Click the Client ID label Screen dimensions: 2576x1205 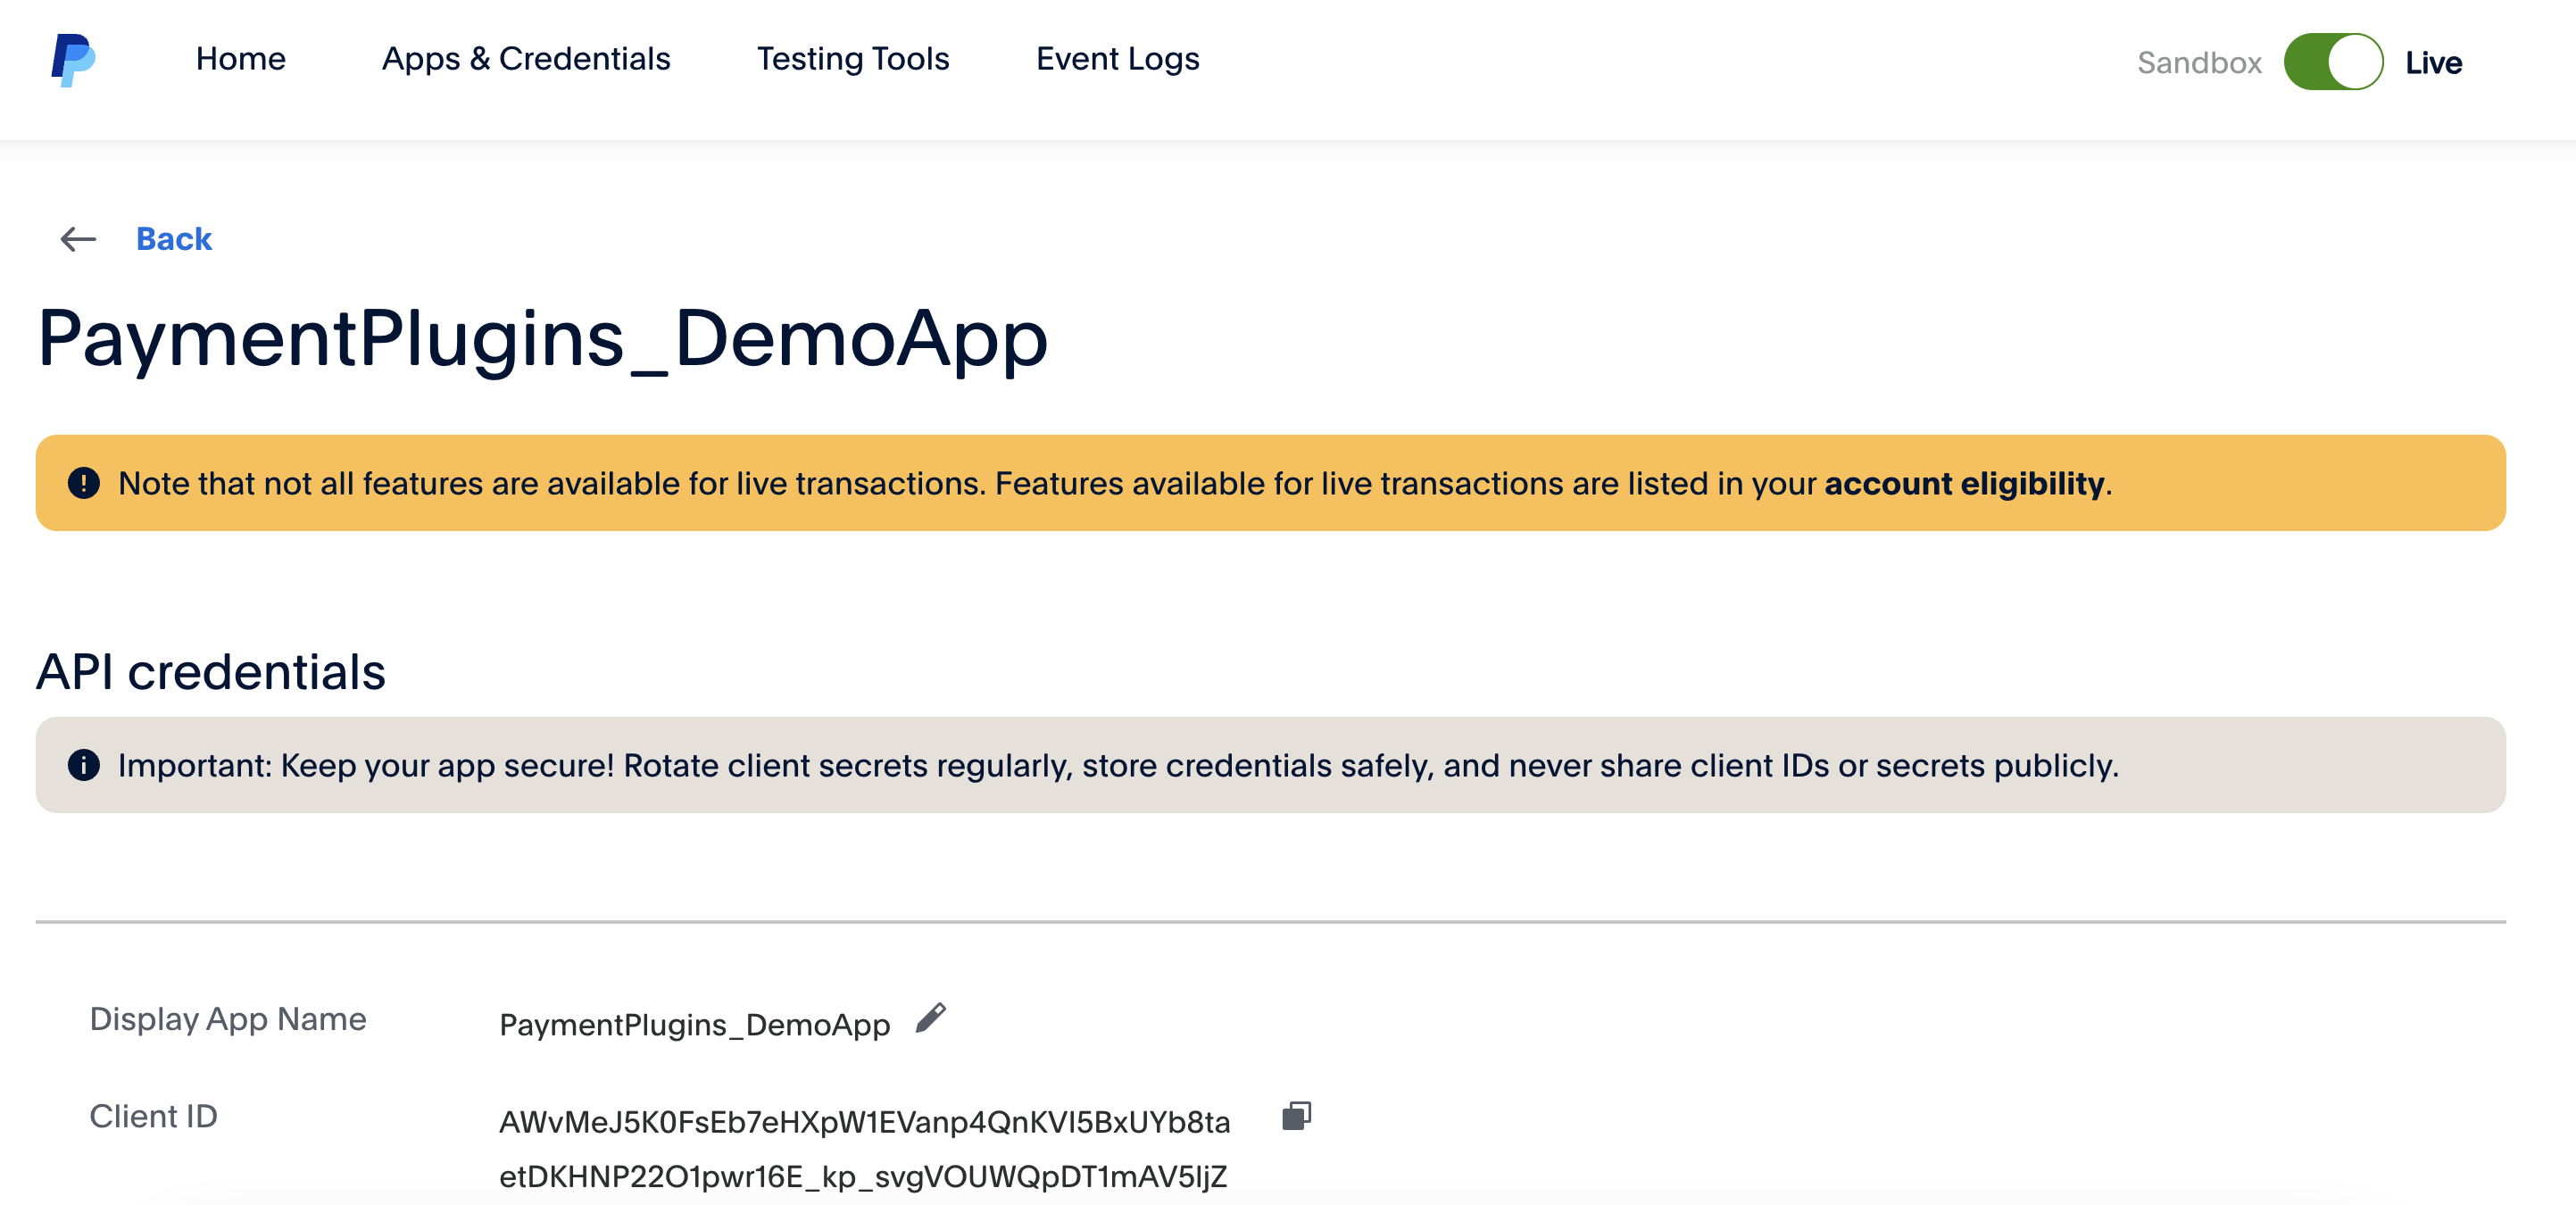(153, 1116)
